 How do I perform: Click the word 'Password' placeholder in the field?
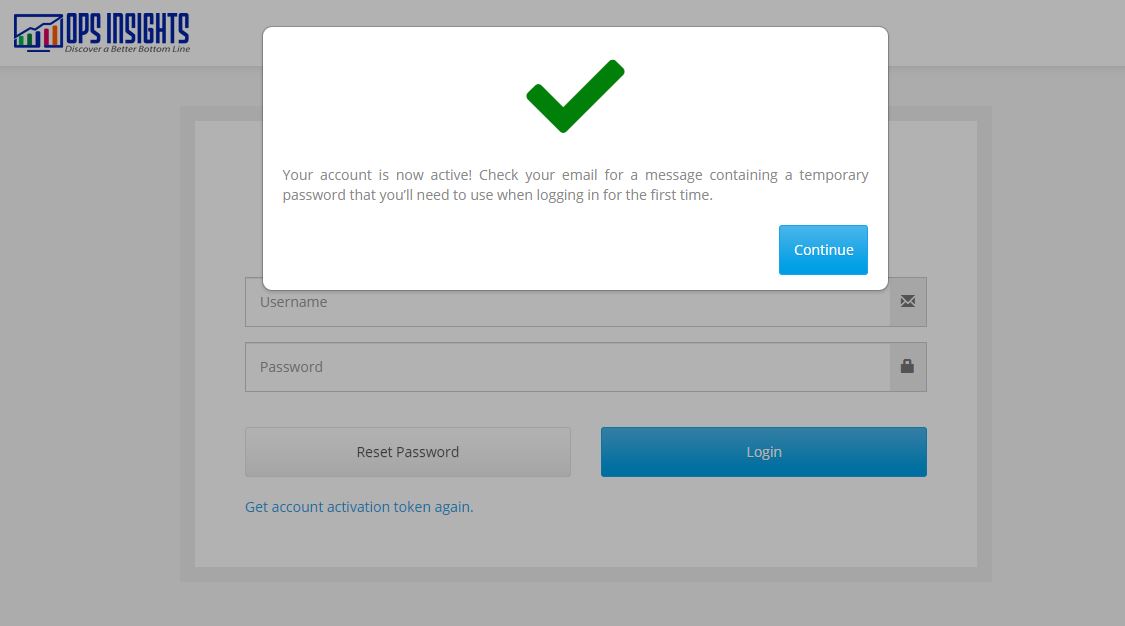coord(291,367)
